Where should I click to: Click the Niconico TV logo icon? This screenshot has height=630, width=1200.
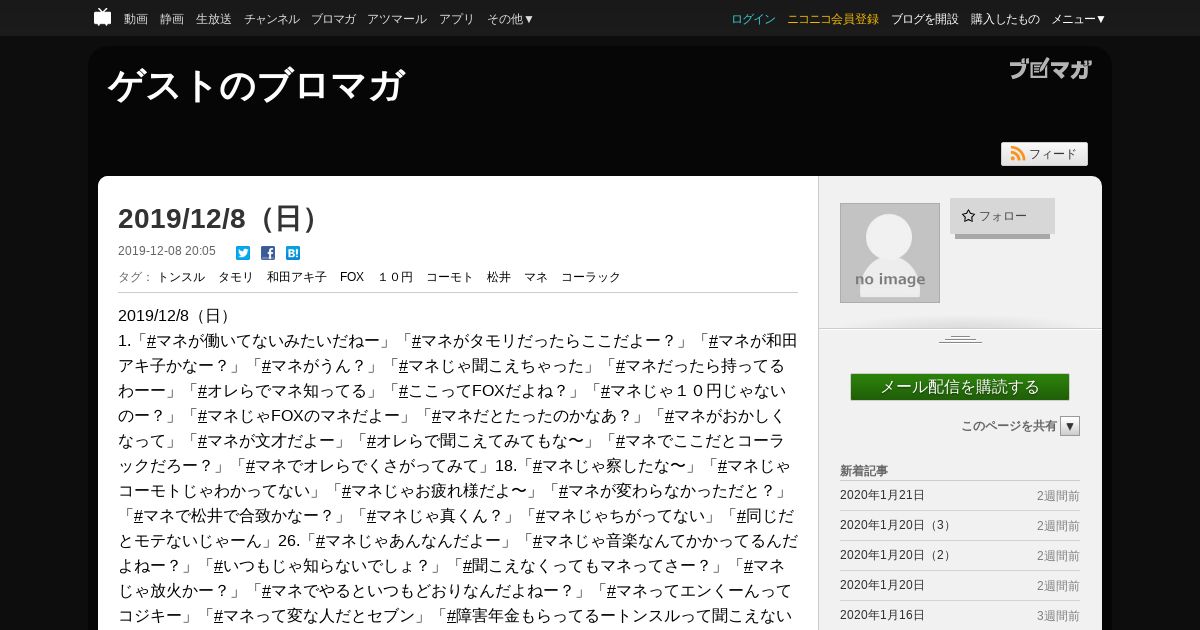[102, 17]
